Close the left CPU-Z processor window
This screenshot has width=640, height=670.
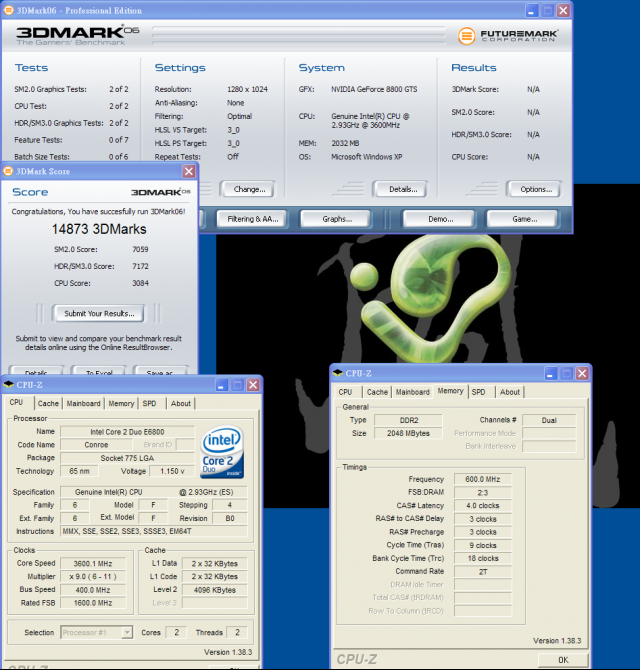tap(253, 385)
